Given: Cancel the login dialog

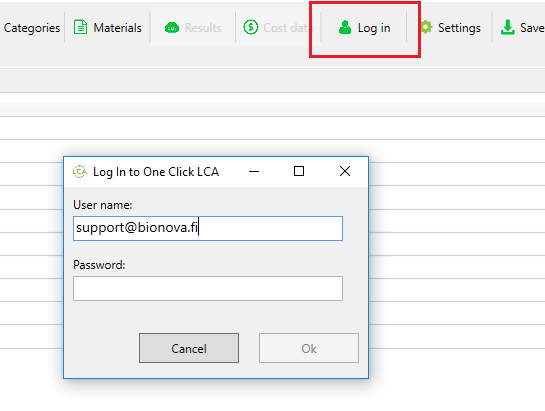Looking at the screenshot, I should pyautogui.click(x=189, y=348).
